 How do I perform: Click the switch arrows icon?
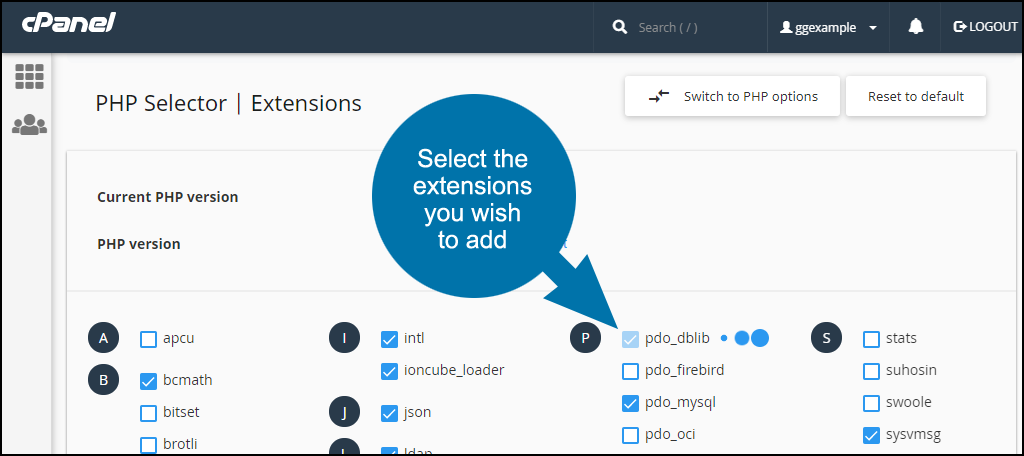pyautogui.click(x=659, y=96)
